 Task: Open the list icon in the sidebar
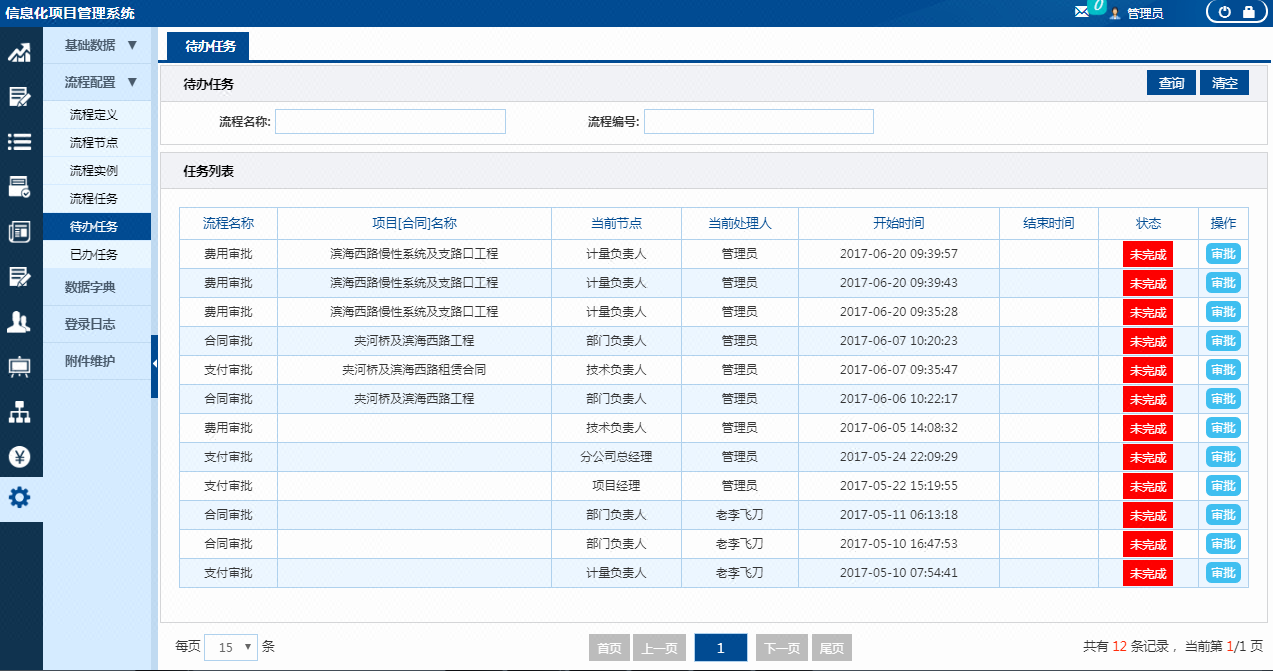pos(20,142)
